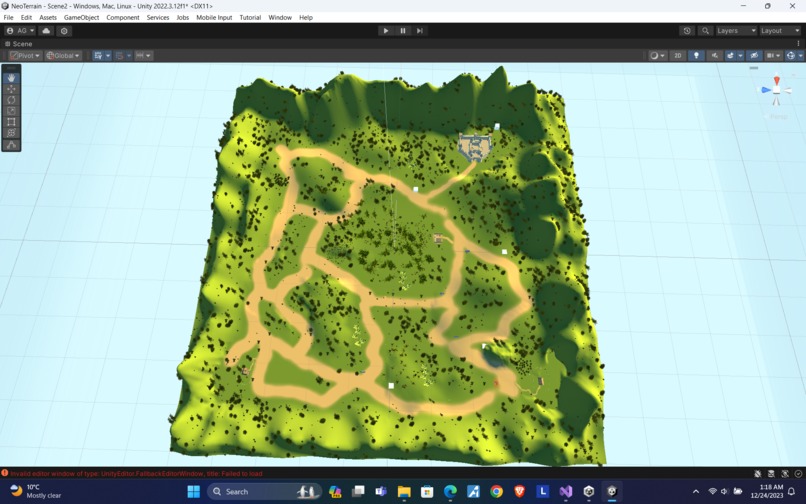Open the project settings gear icon
This screenshot has height=504, width=806.
click(x=64, y=31)
